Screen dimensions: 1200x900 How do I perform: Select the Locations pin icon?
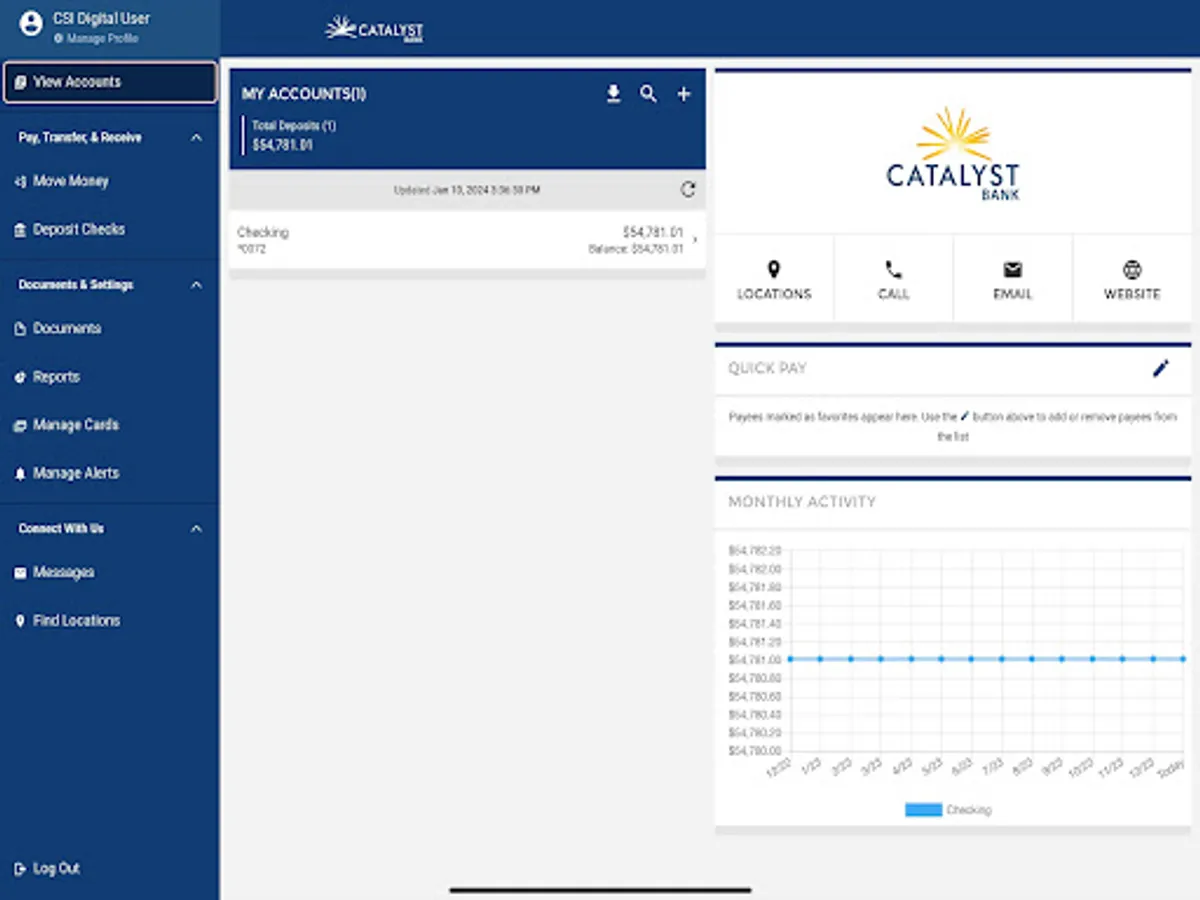[773, 268]
